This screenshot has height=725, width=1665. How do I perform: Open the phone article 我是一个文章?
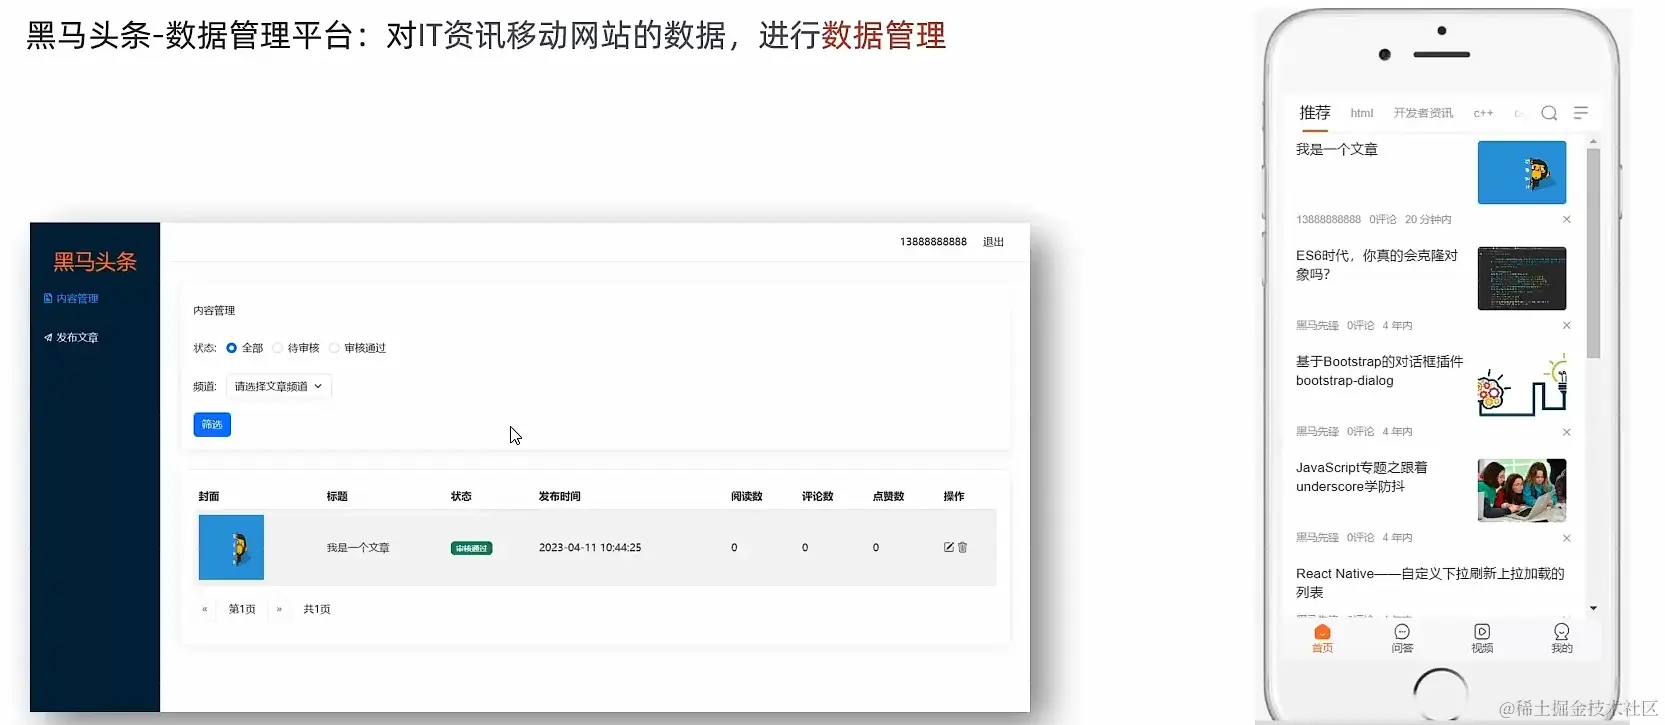point(1337,150)
